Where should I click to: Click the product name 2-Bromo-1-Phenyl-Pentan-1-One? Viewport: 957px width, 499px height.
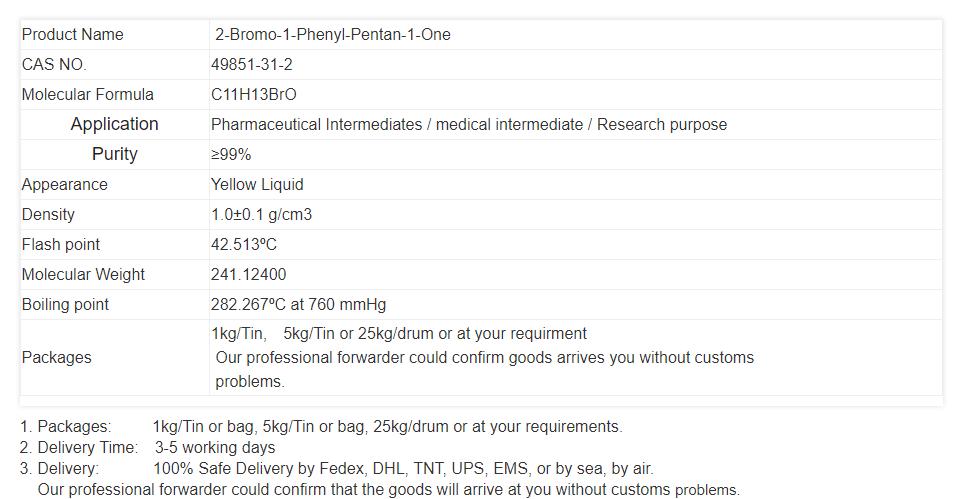332,35
